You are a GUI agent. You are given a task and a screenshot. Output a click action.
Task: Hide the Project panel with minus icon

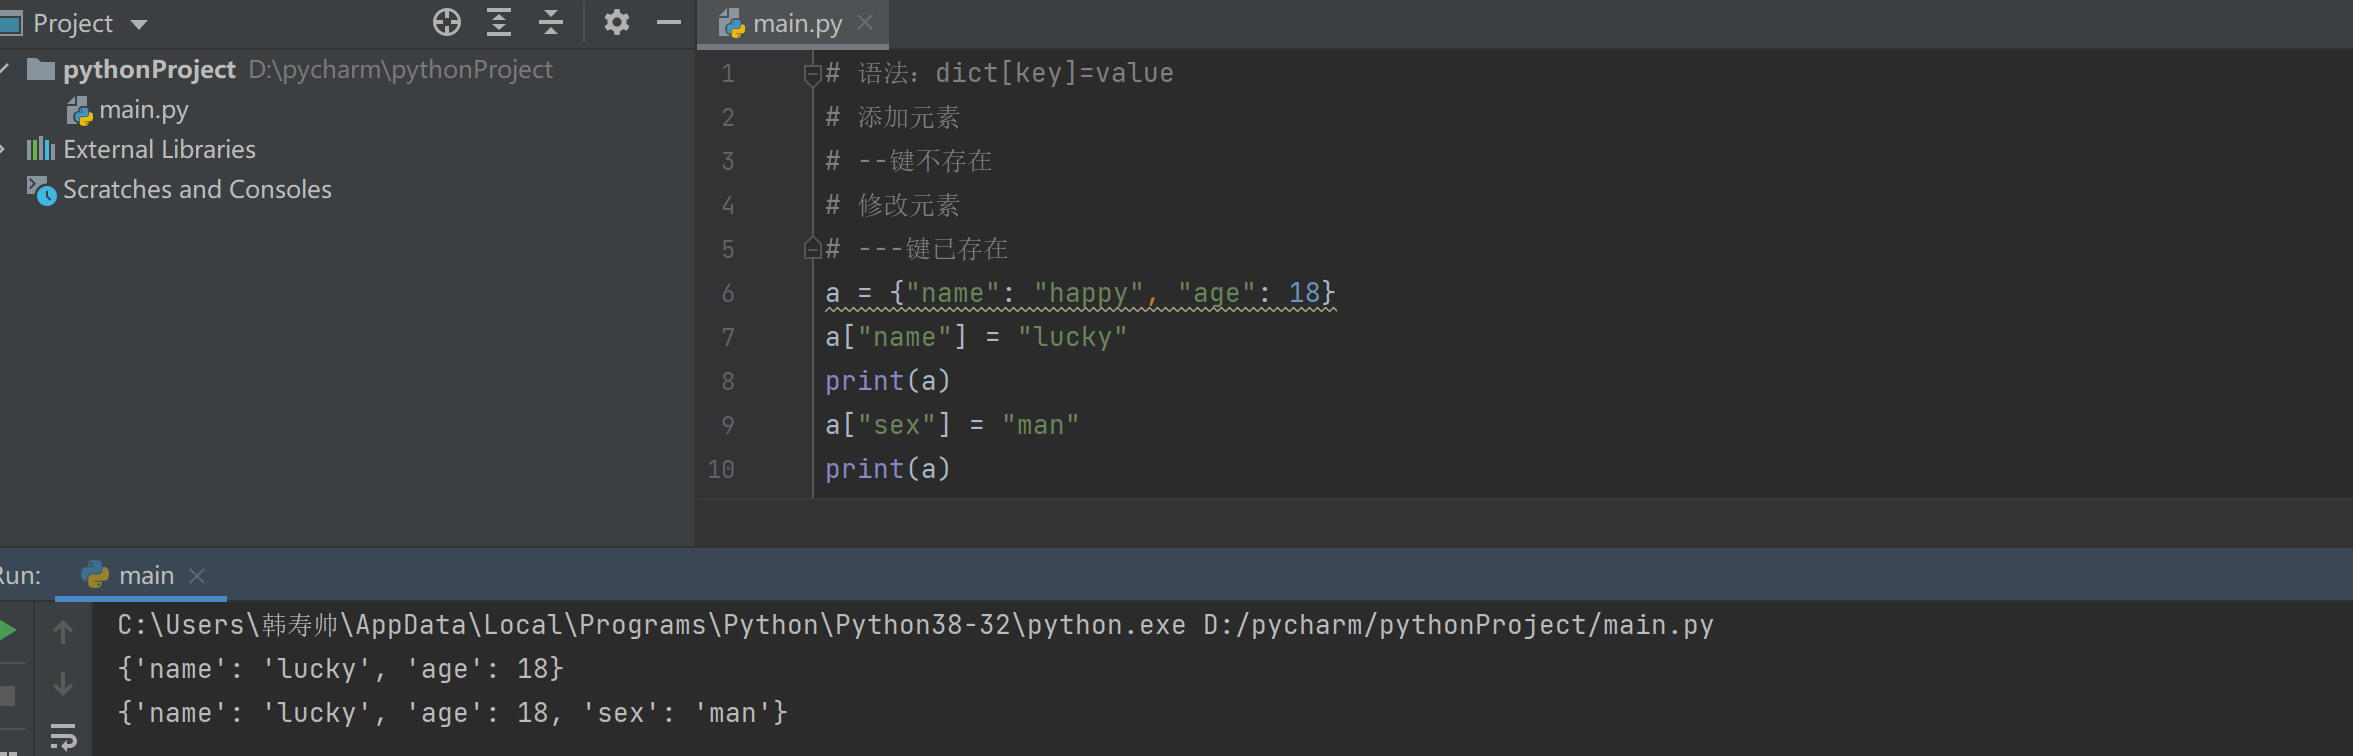tap(668, 22)
